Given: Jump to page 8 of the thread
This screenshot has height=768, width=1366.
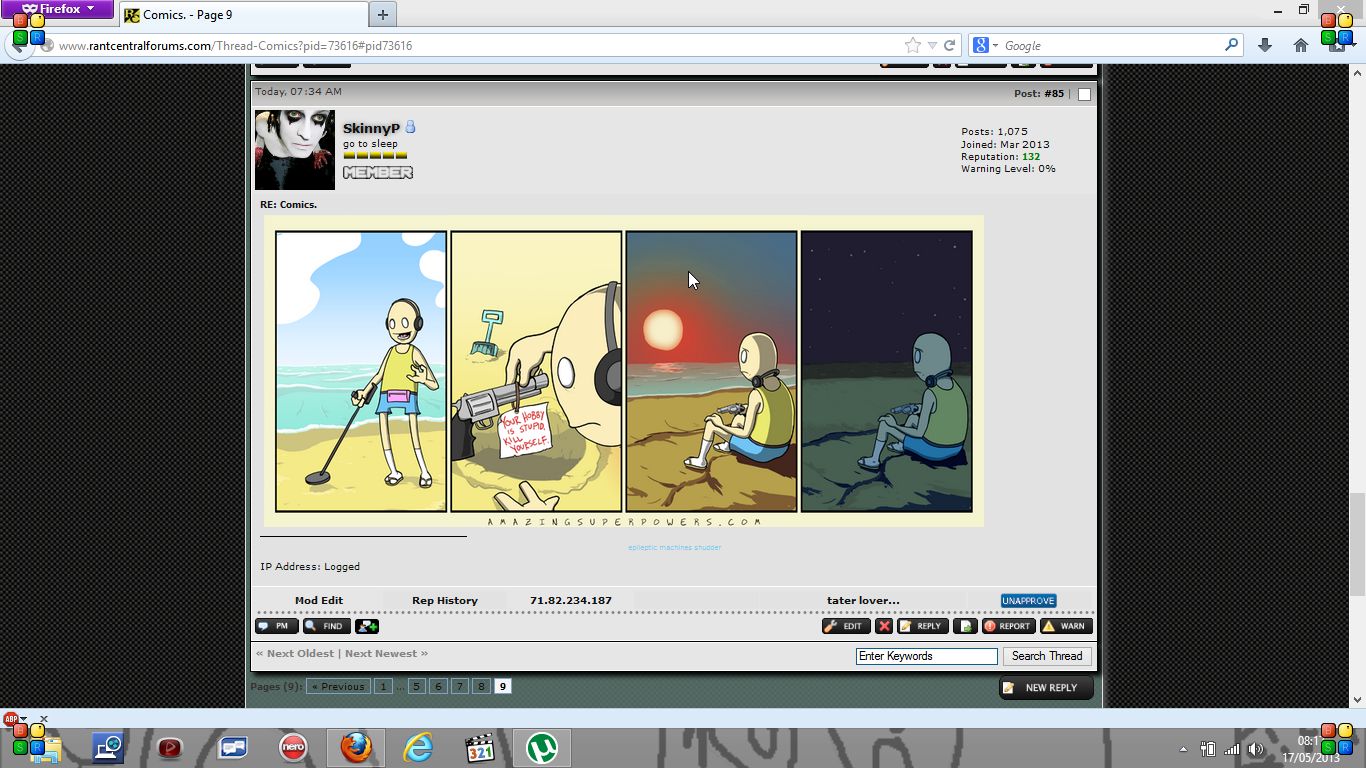Looking at the screenshot, I should (481, 686).
